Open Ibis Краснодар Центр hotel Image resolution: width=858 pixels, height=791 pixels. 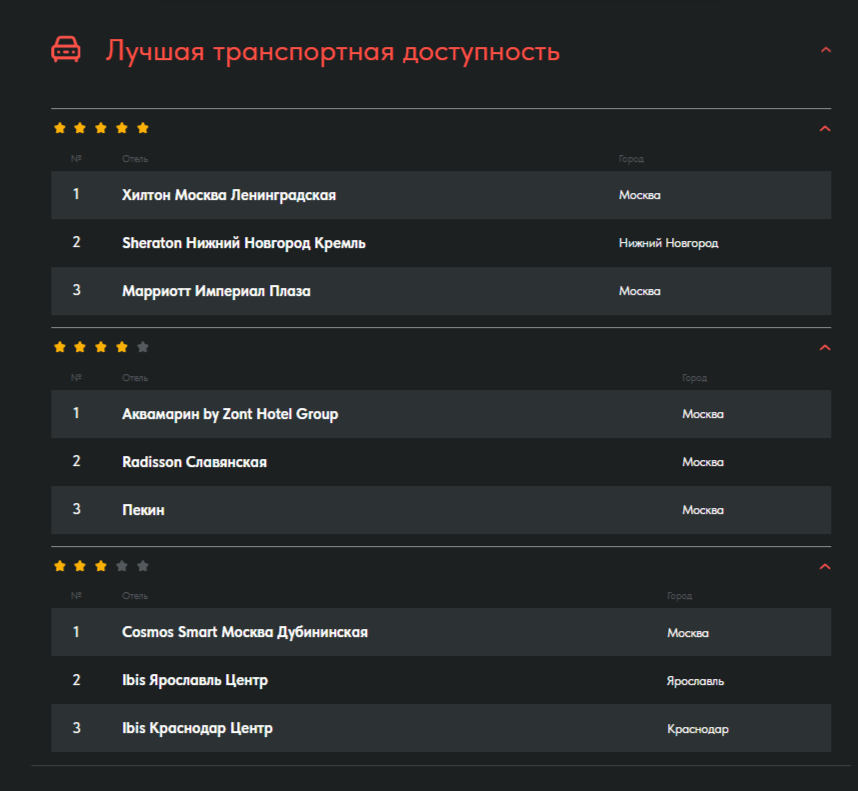click(197, 728)
